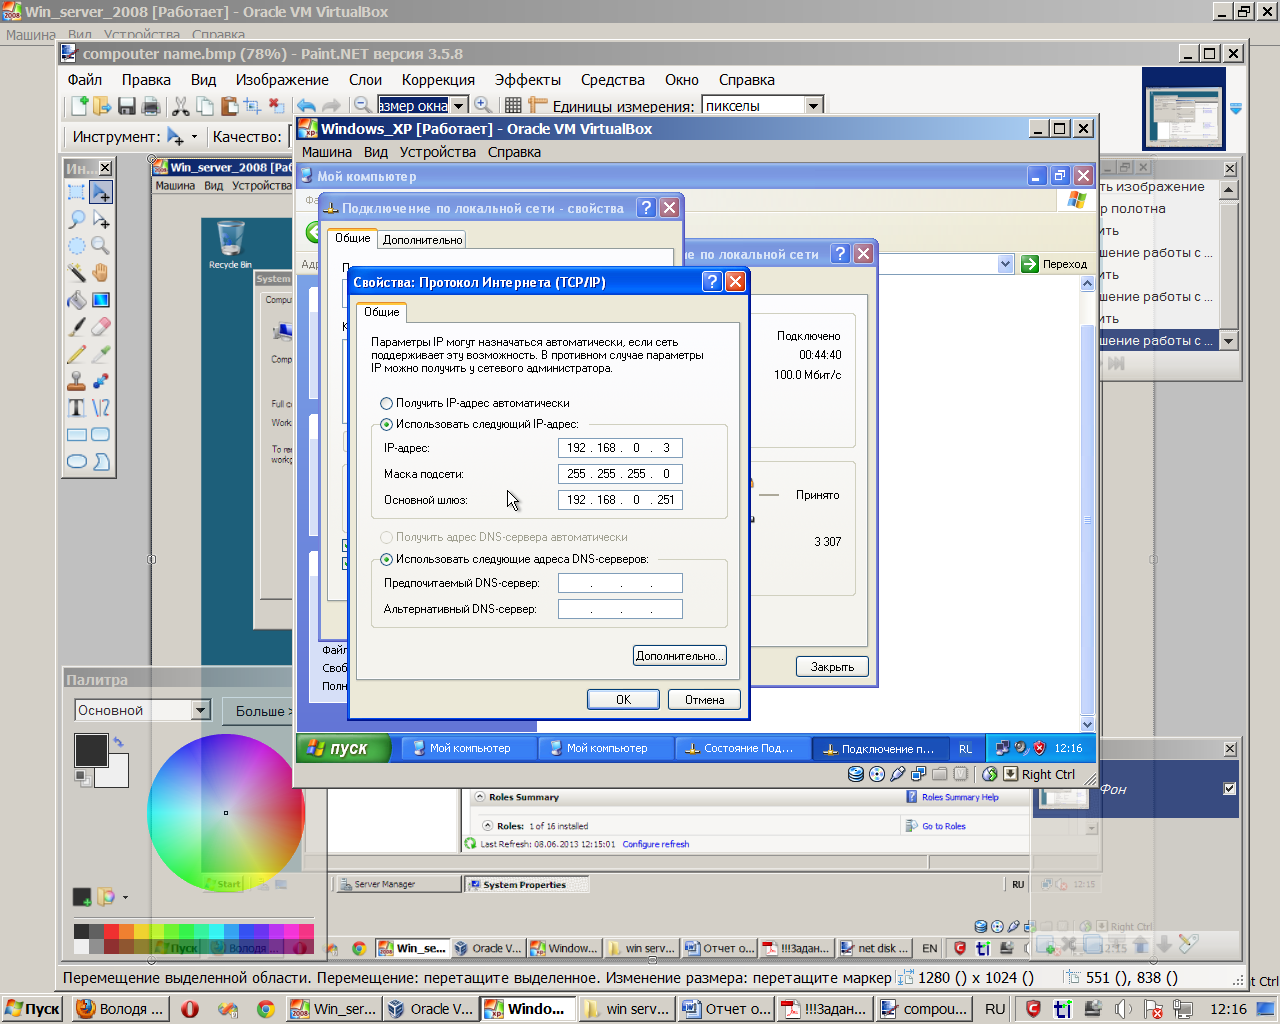Select the Pencil tool
This screenshot has width=1280, height=1024.
pyautogui.click(x=76, y=354)
